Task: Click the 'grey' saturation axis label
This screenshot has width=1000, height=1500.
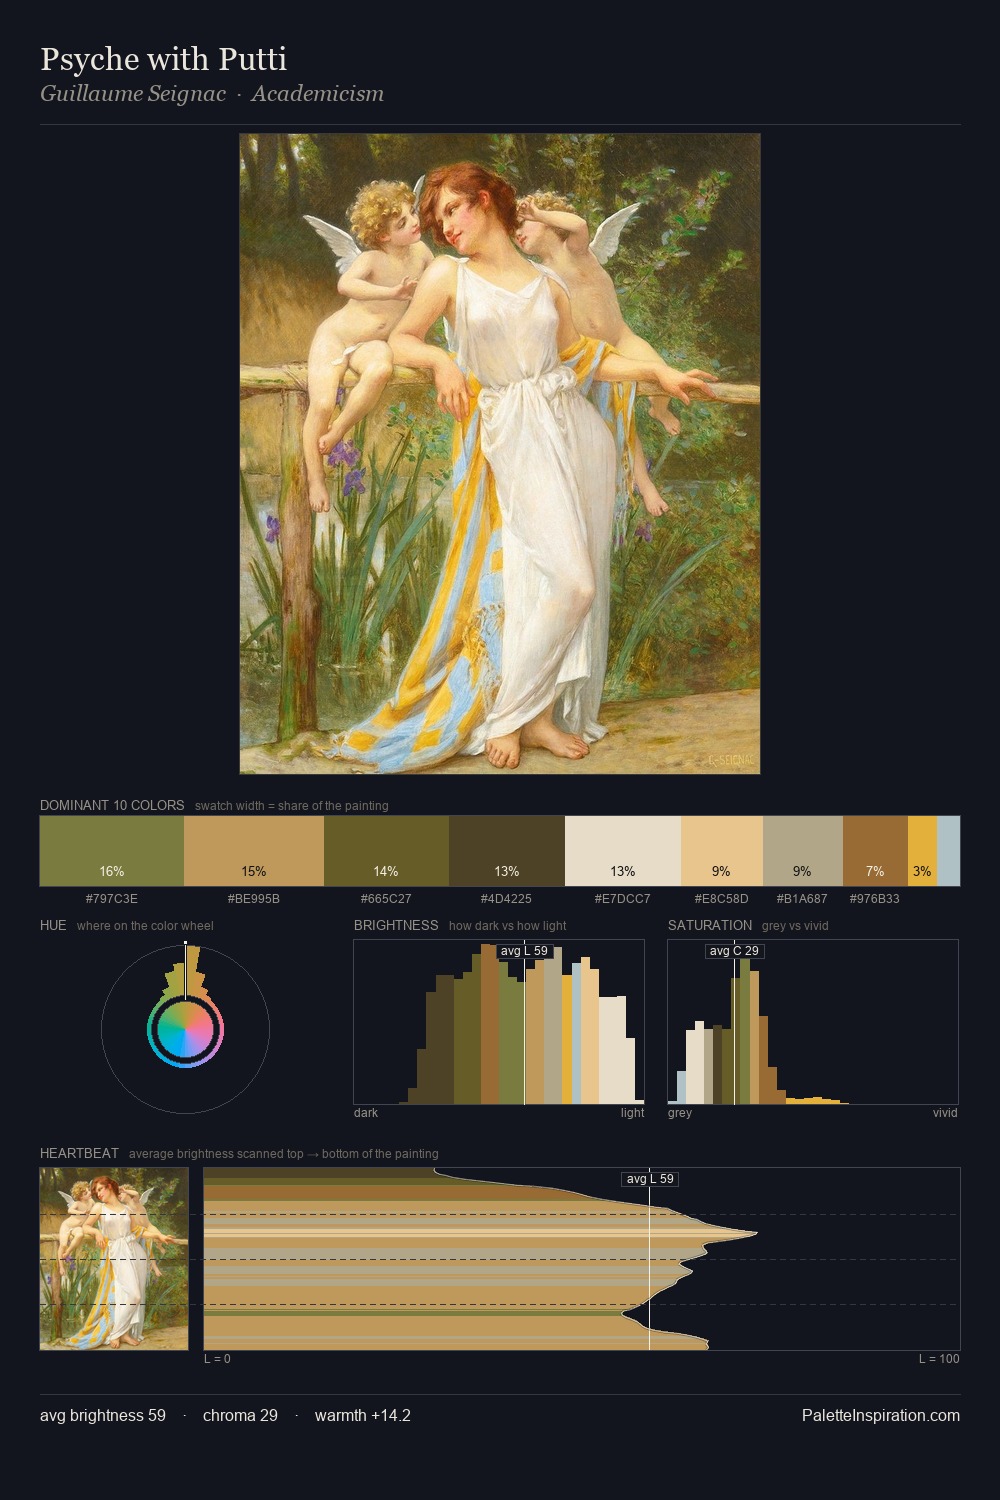Action: pos(680,1112)
